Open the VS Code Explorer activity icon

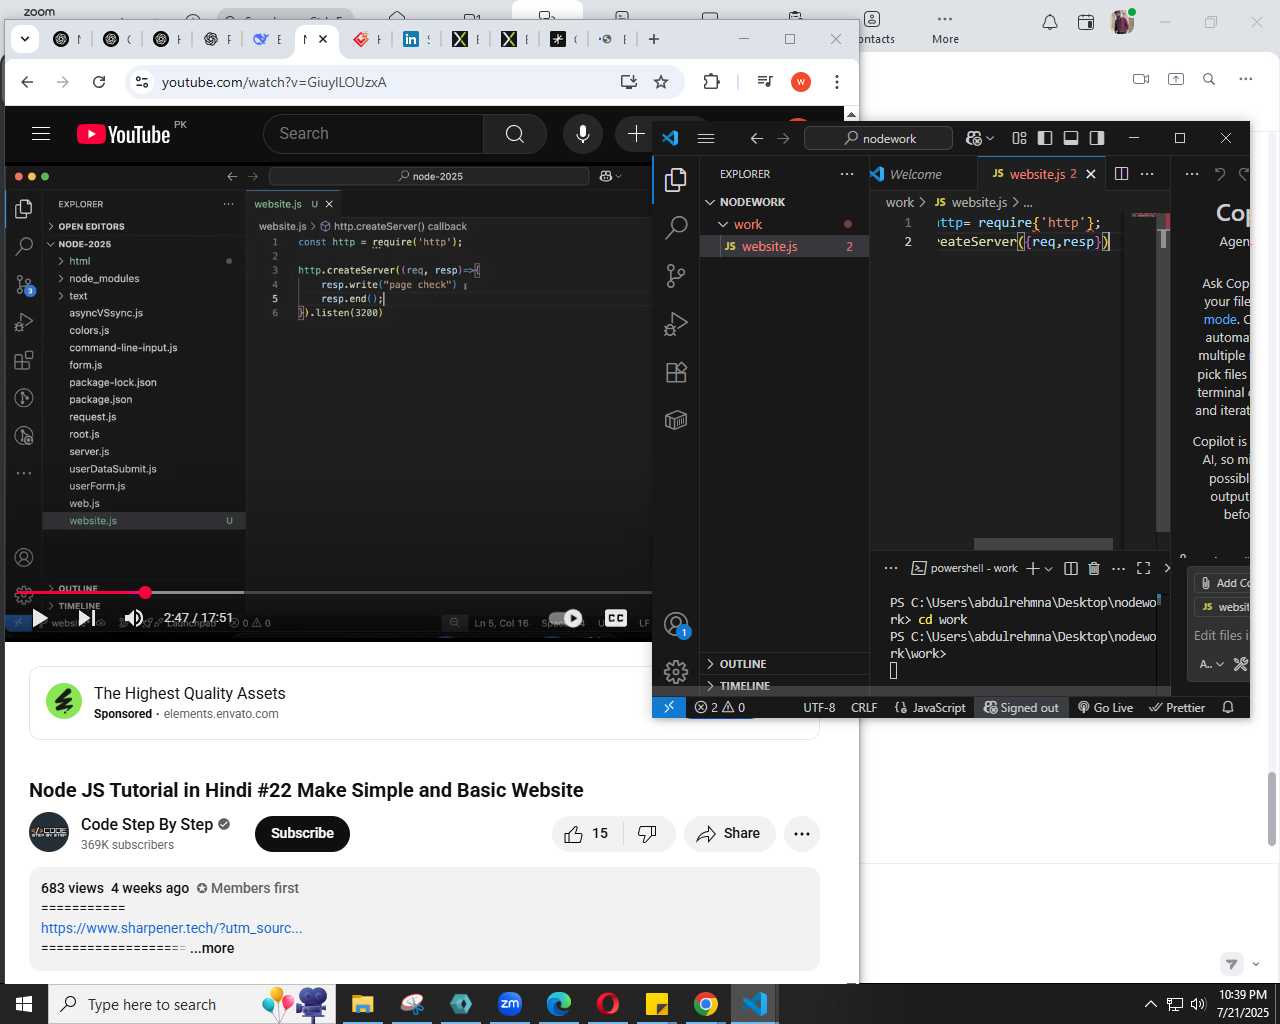pyautogui.click(x=676, y=179)
